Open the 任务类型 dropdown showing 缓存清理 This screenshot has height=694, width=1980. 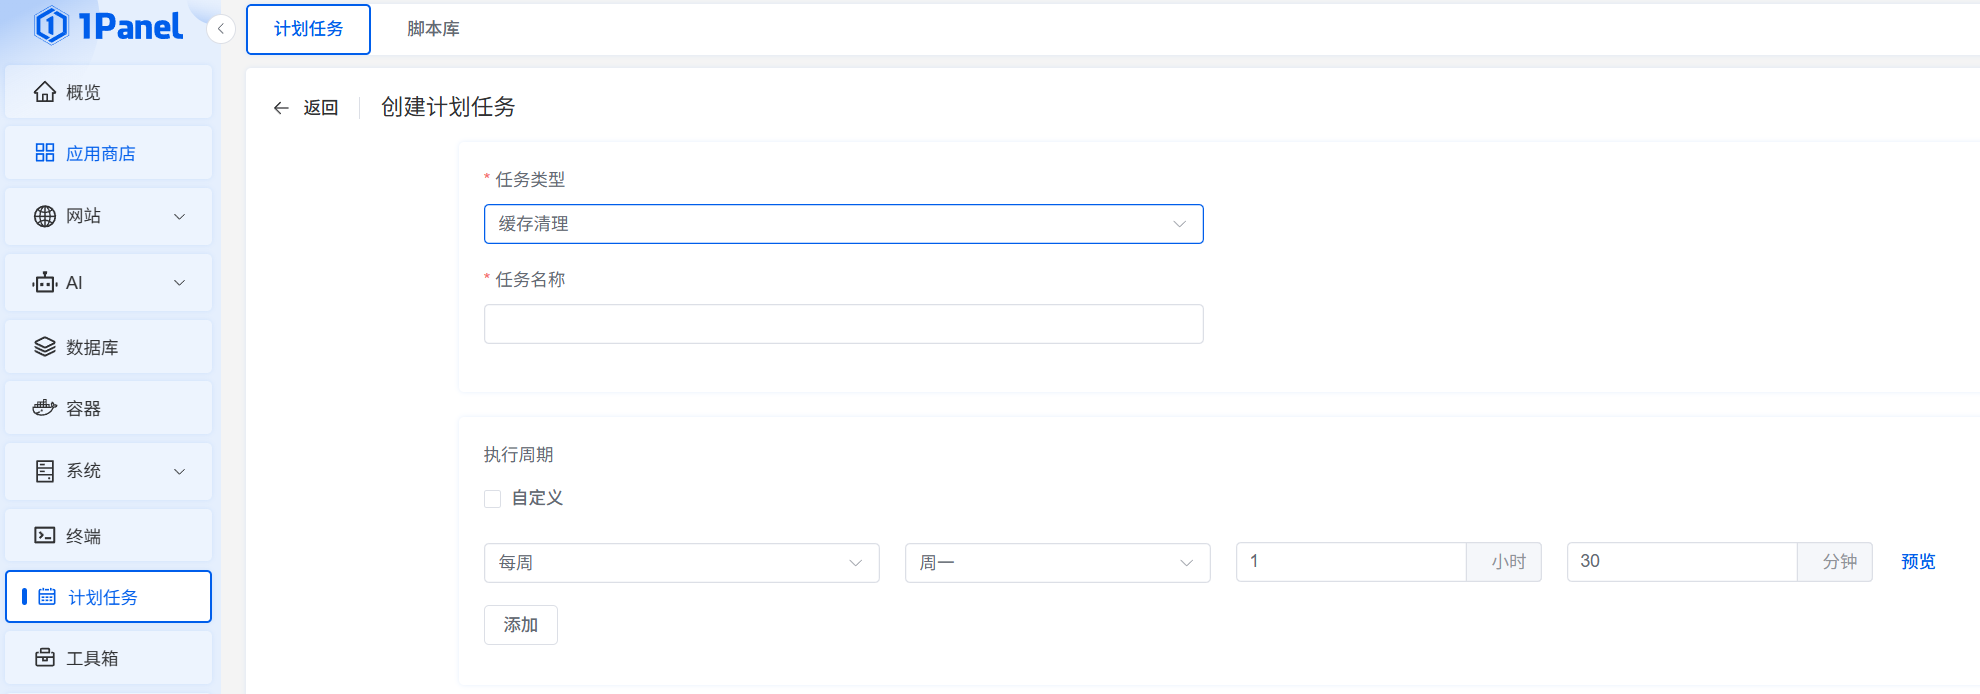(843, 224)
